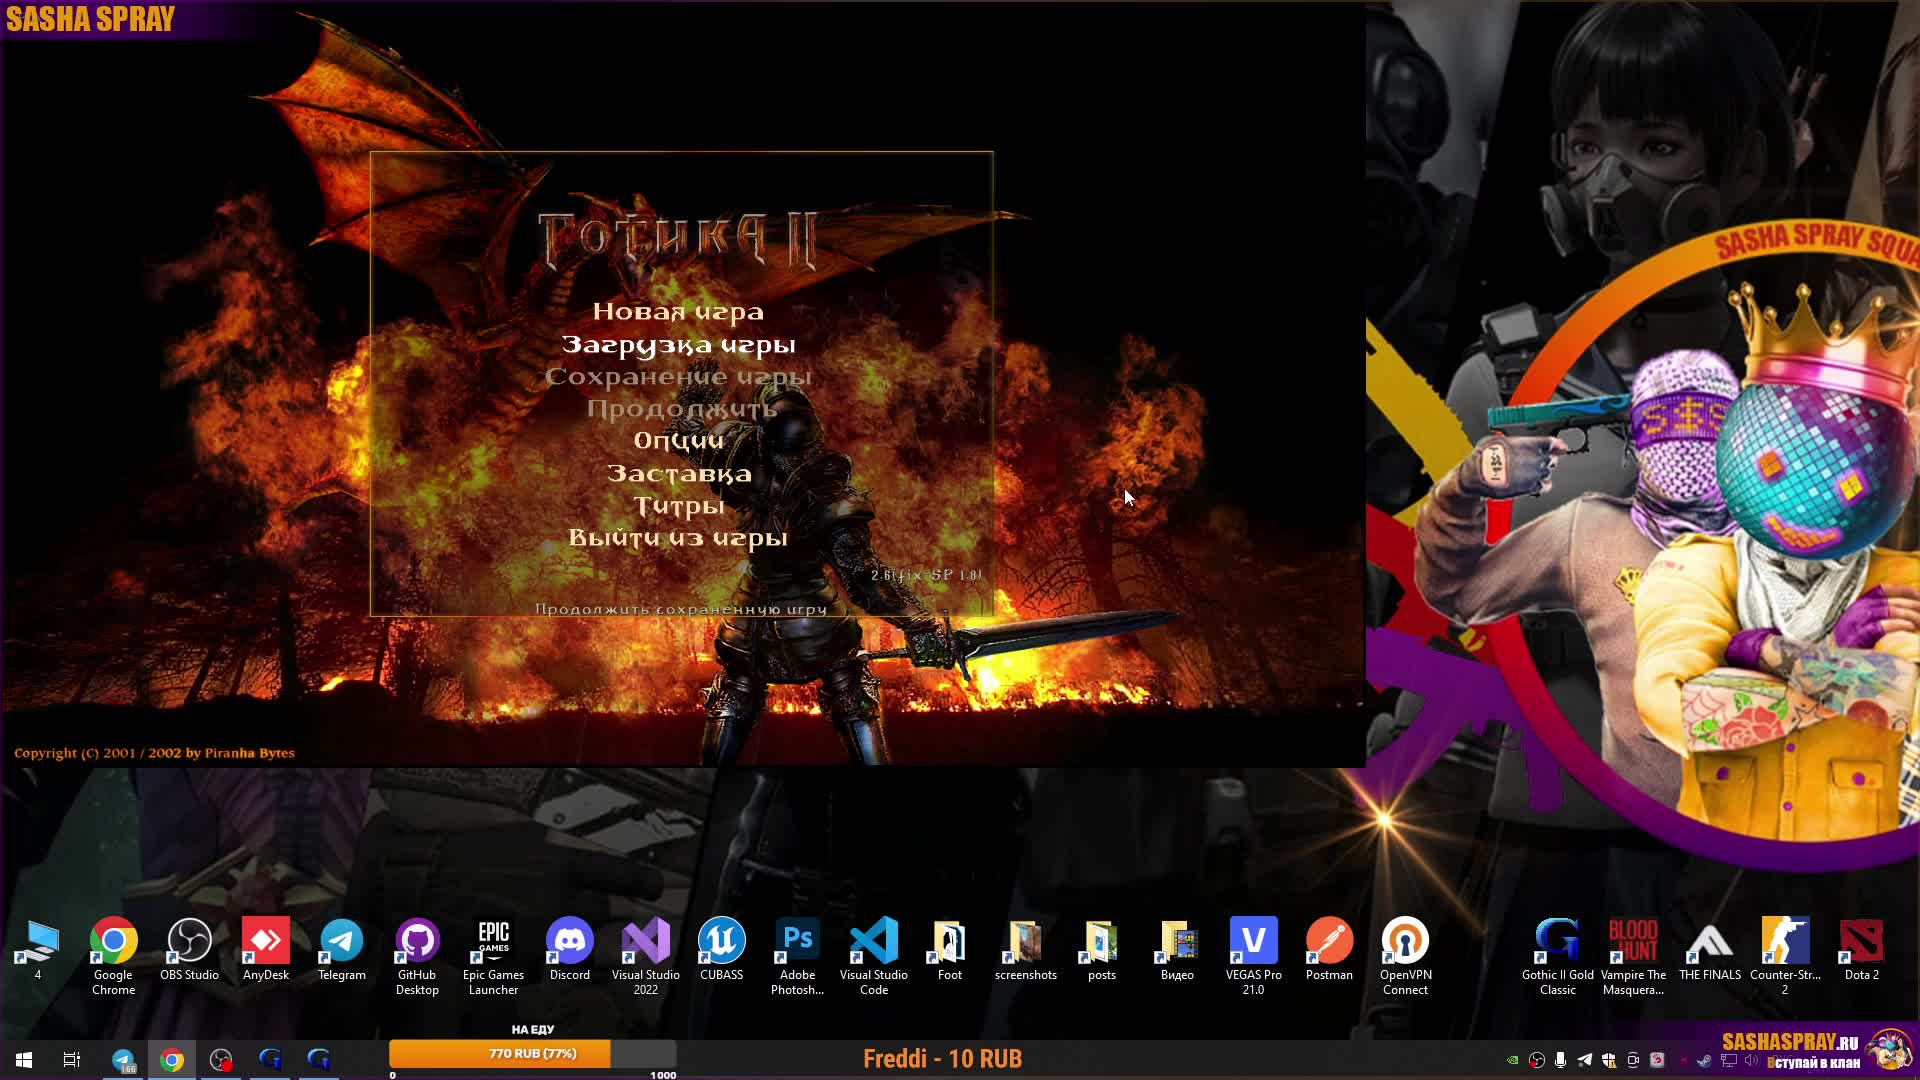
Task: Launch Dota 2 desktop icon
Action: pyautogui.click(x=1861, y=942)
